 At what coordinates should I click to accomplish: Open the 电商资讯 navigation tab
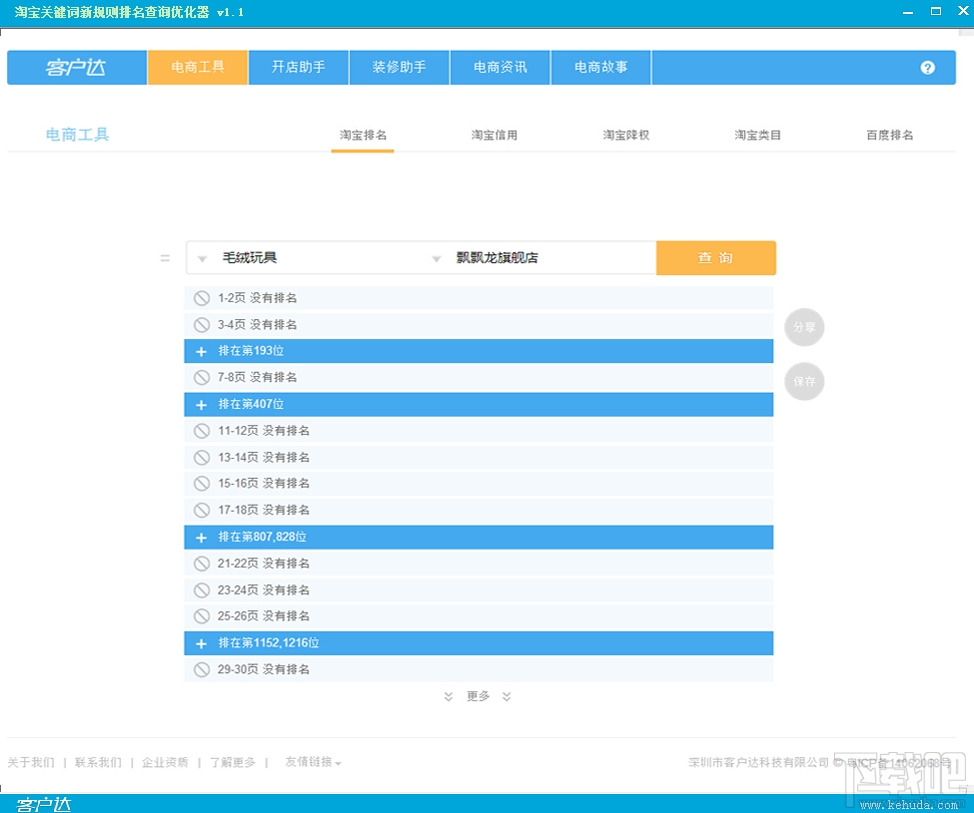click(500, 67)
